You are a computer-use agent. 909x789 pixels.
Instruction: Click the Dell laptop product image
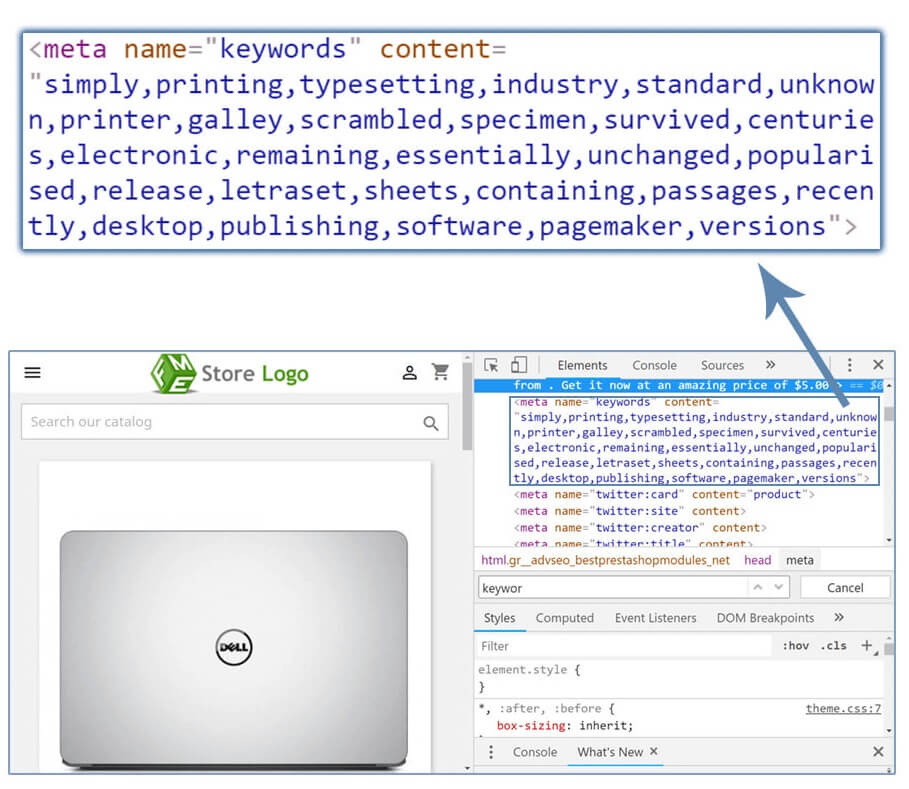(234, 649)
